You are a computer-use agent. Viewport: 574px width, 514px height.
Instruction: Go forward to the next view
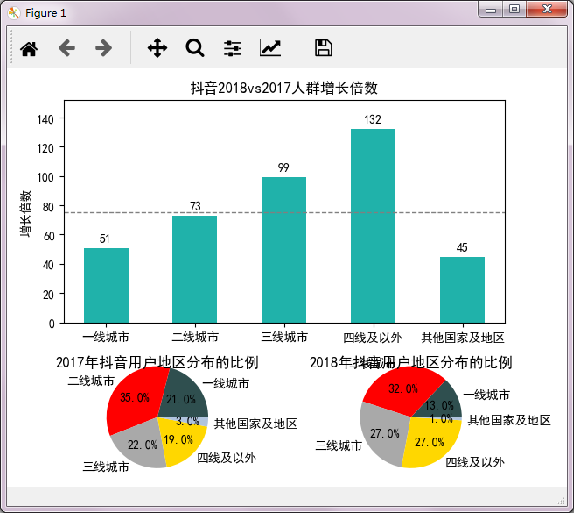pyautogui.click(x=104, y=48)
